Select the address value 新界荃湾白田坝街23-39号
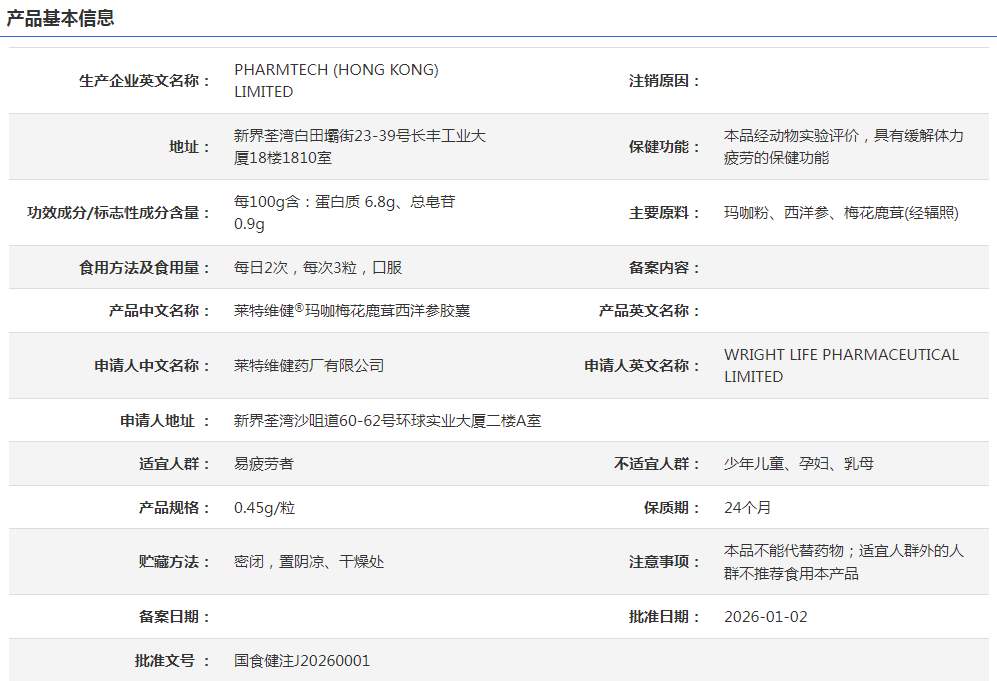This screenshot has height=681, width=997. pos(359,146)
